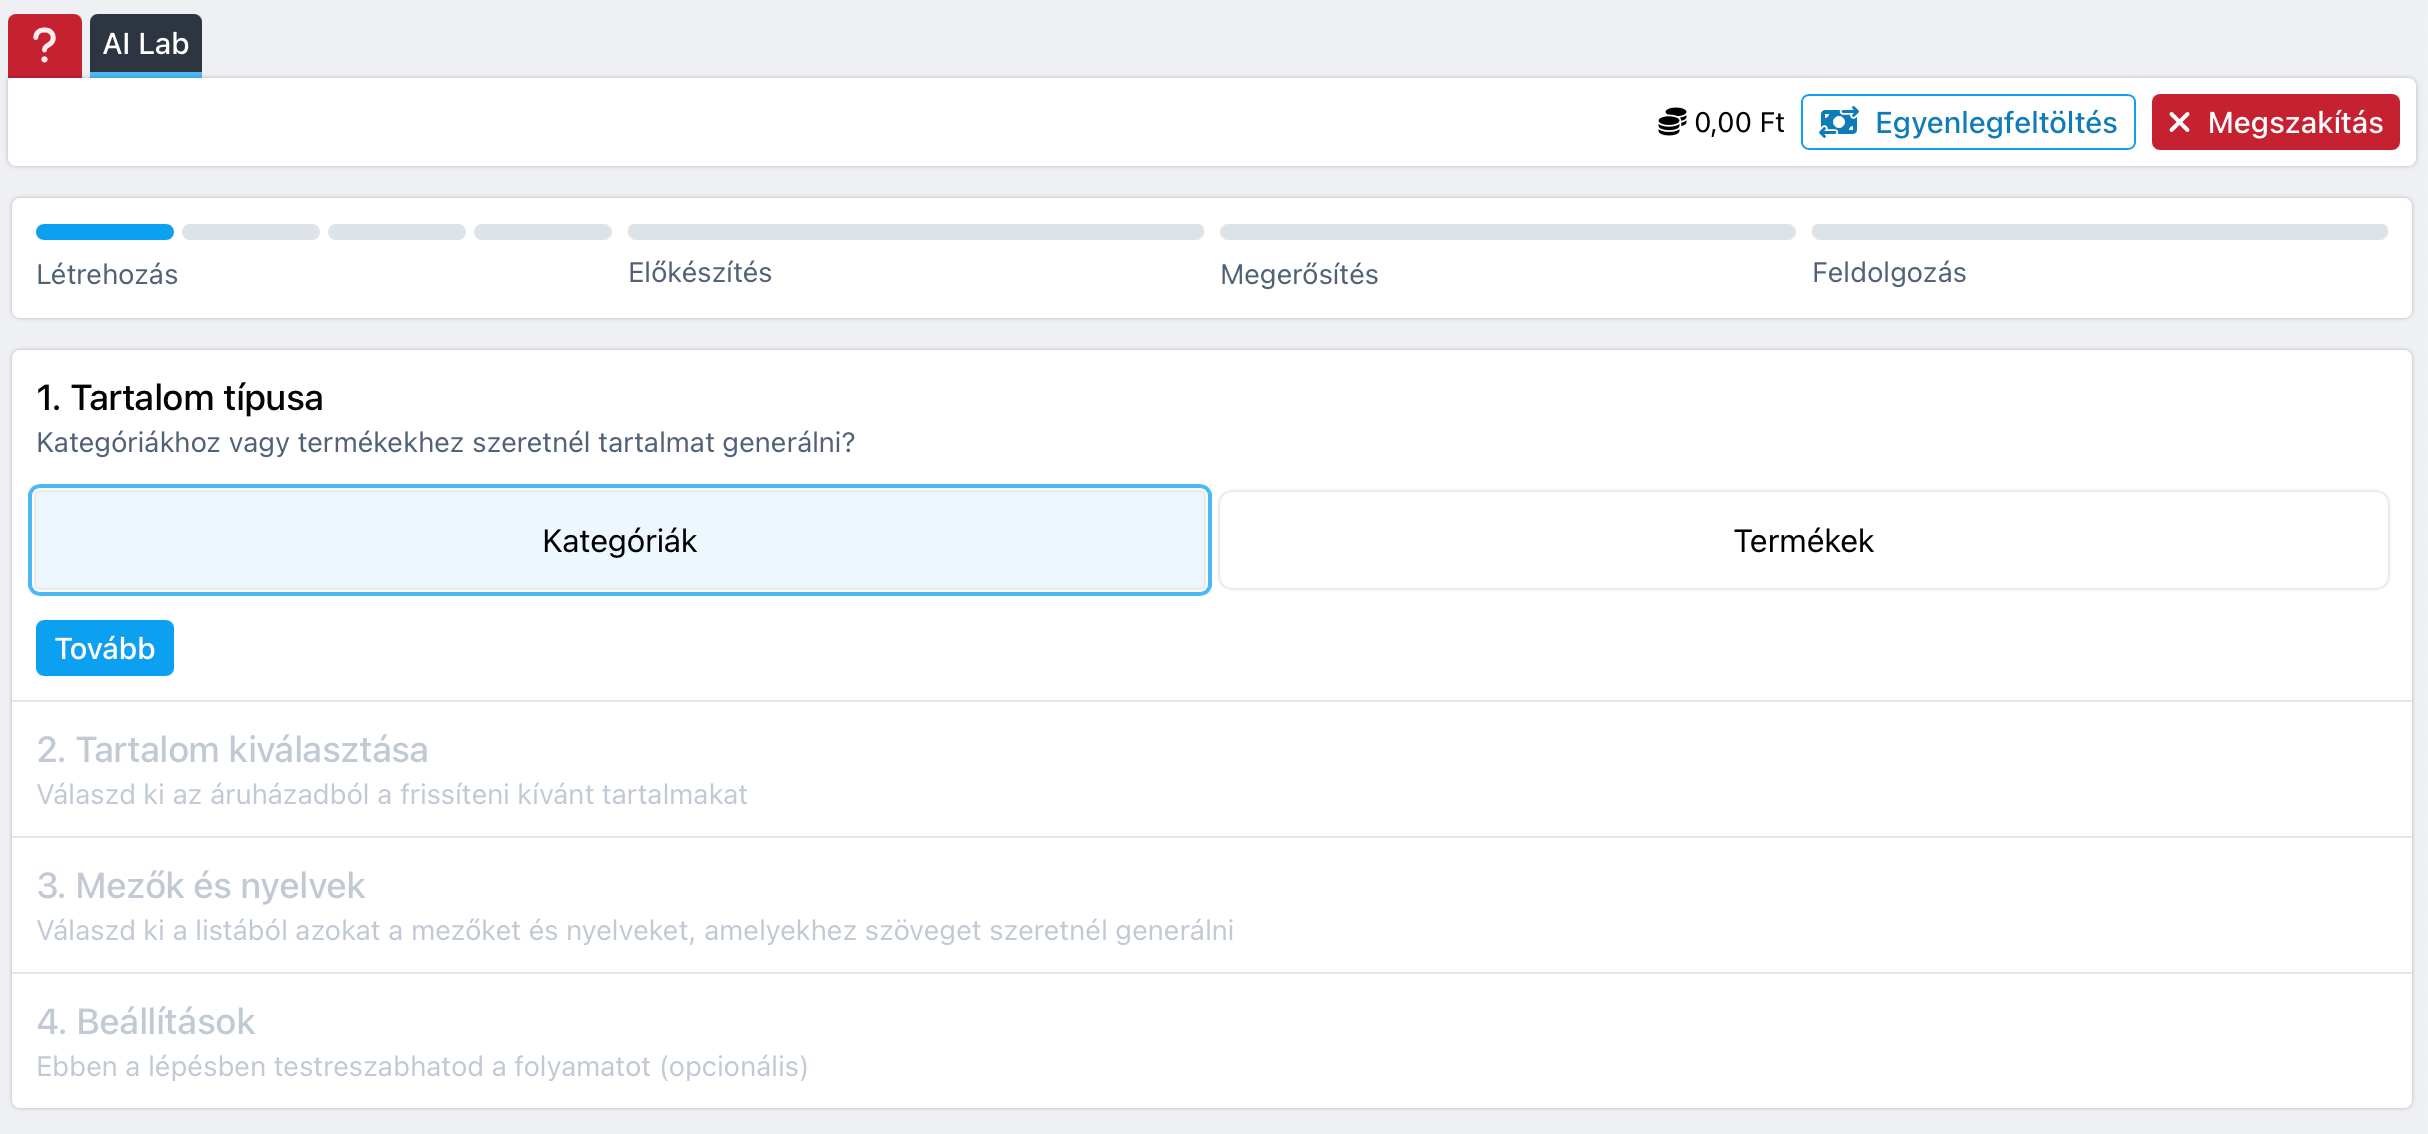
Task: Click the Megerősítés progress bar
Action: (1507, 232)
